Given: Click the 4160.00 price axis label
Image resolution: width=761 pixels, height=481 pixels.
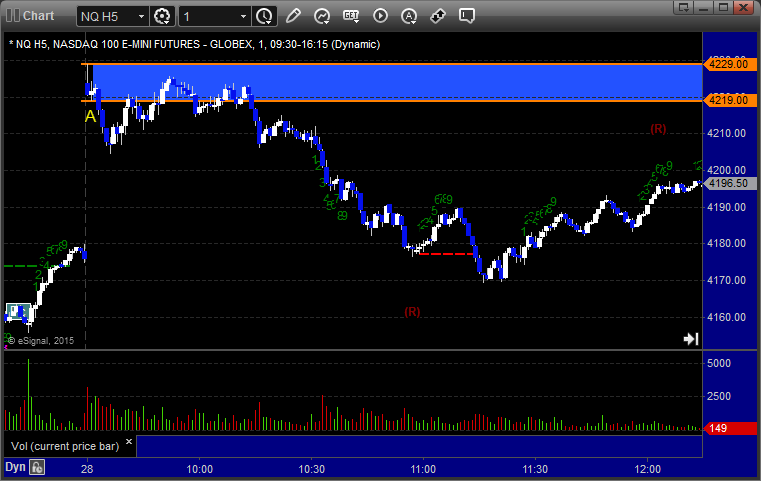Looking at the screenshot, I should point(727,317).
